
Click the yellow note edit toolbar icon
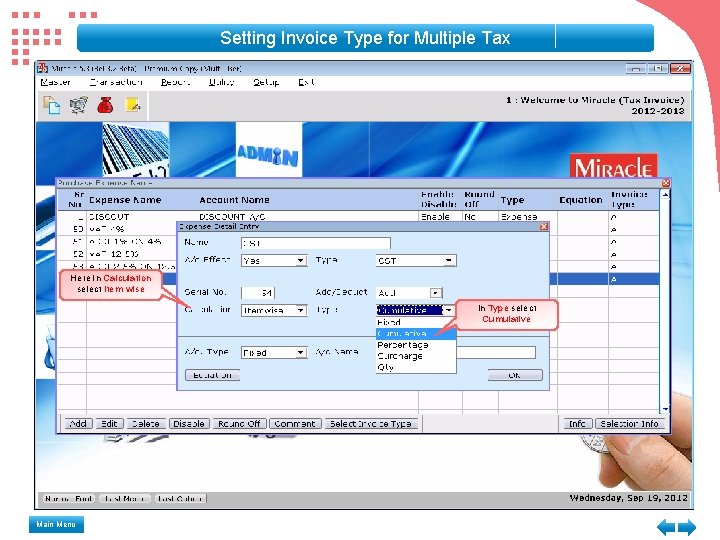coord(133,105)
